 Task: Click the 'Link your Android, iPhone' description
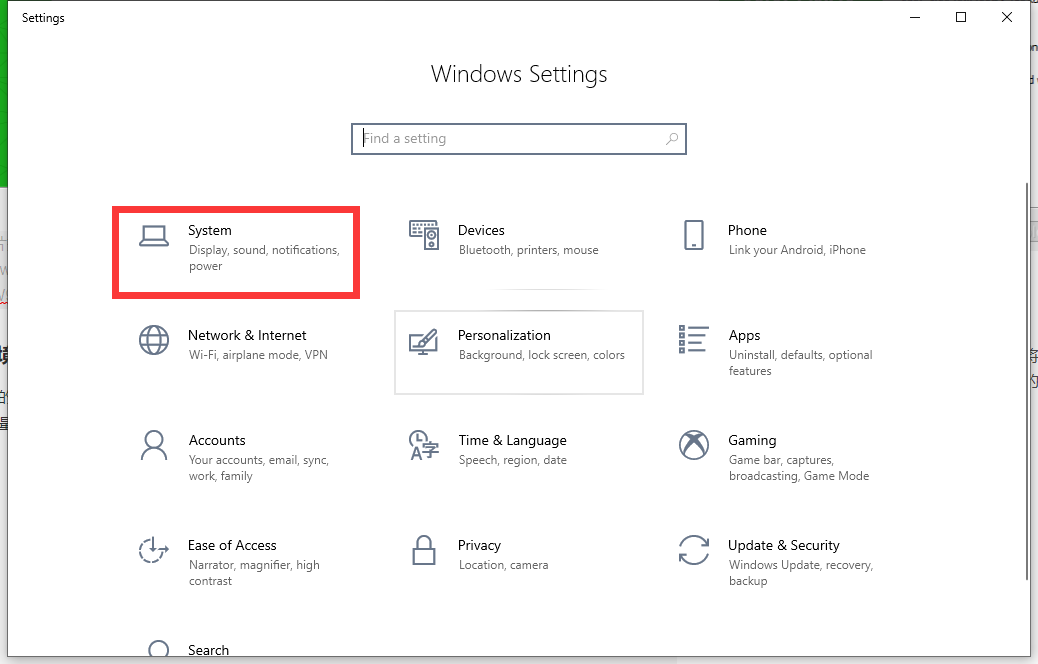click(797, 250)
